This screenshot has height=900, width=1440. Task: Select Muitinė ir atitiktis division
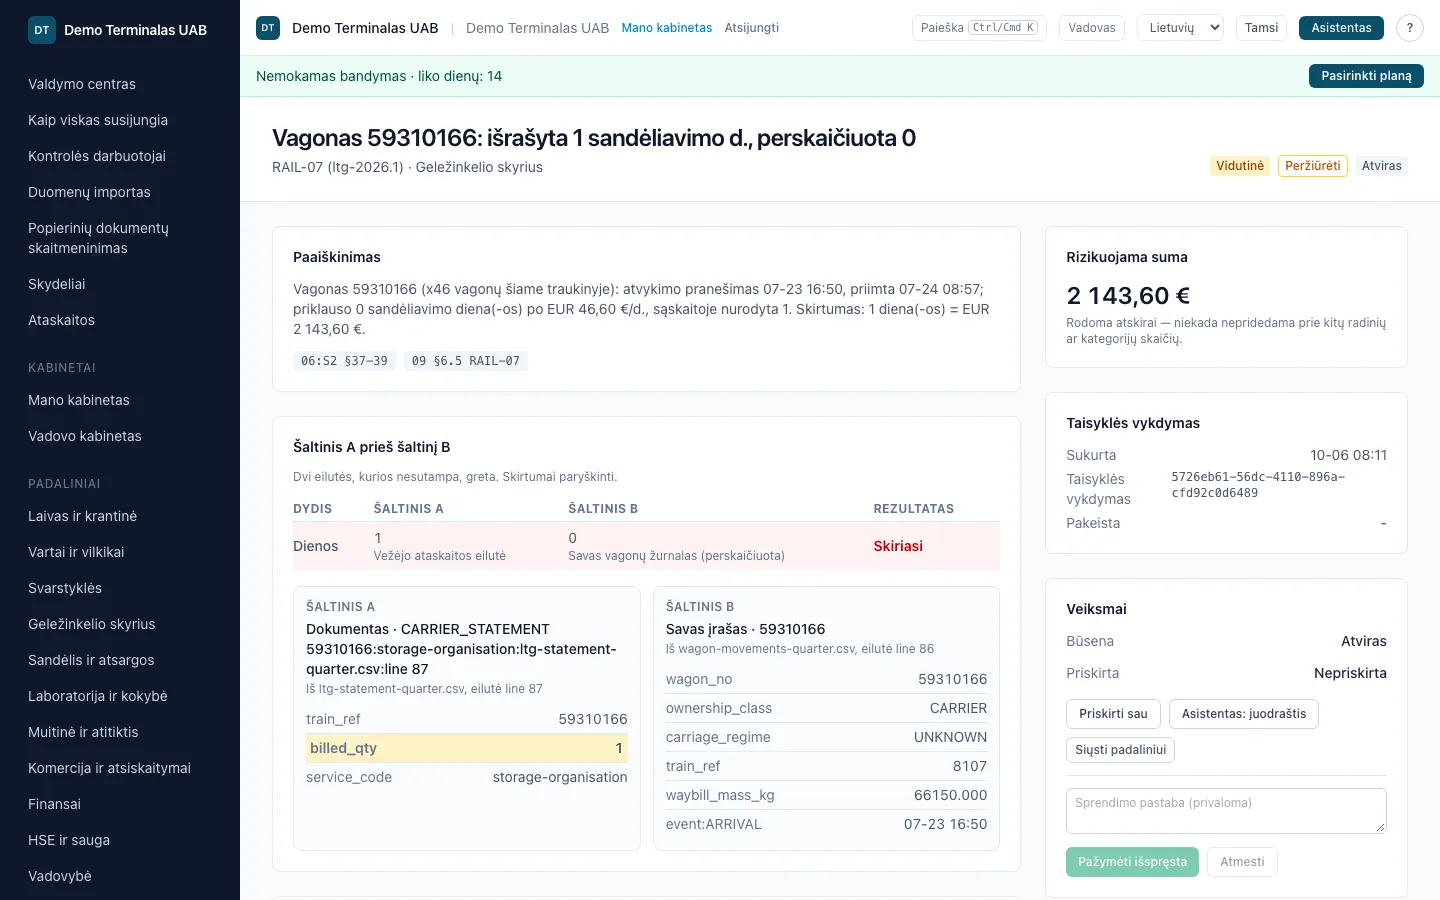[120, 732]
